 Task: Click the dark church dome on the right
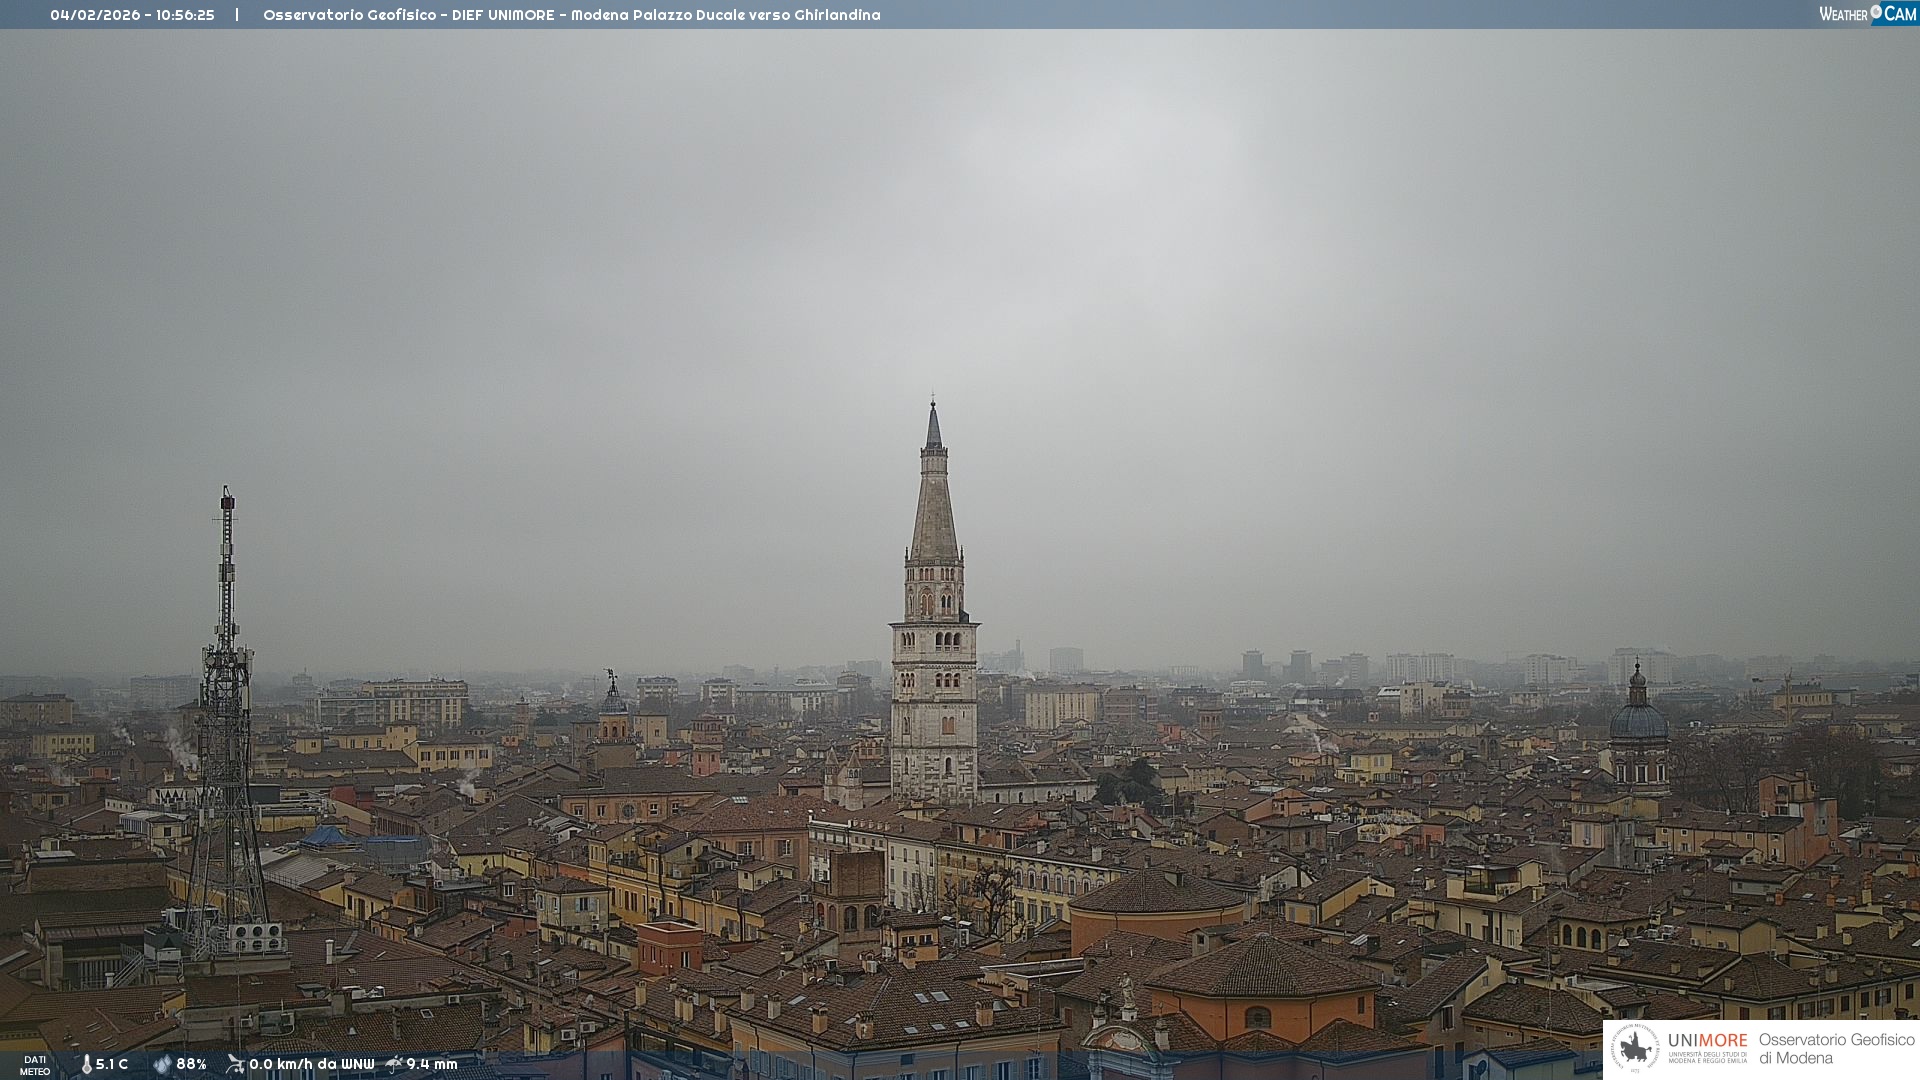[1638, 720]
